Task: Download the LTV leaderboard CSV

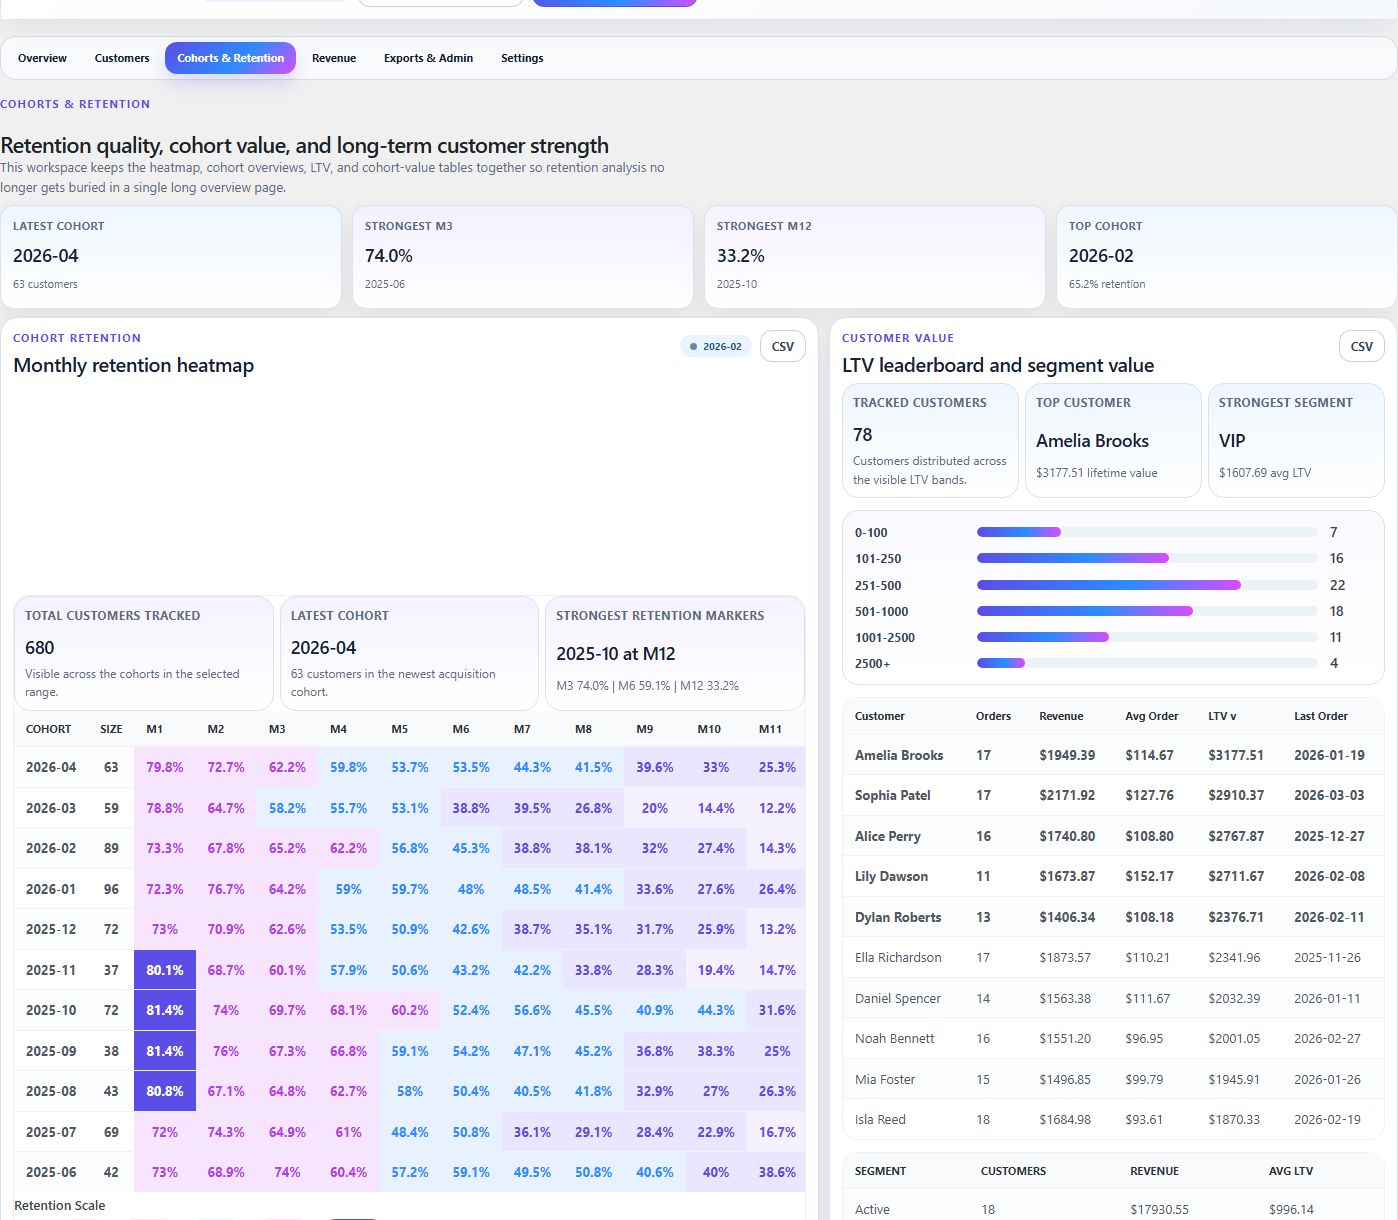Action: tap(1361, 346)
